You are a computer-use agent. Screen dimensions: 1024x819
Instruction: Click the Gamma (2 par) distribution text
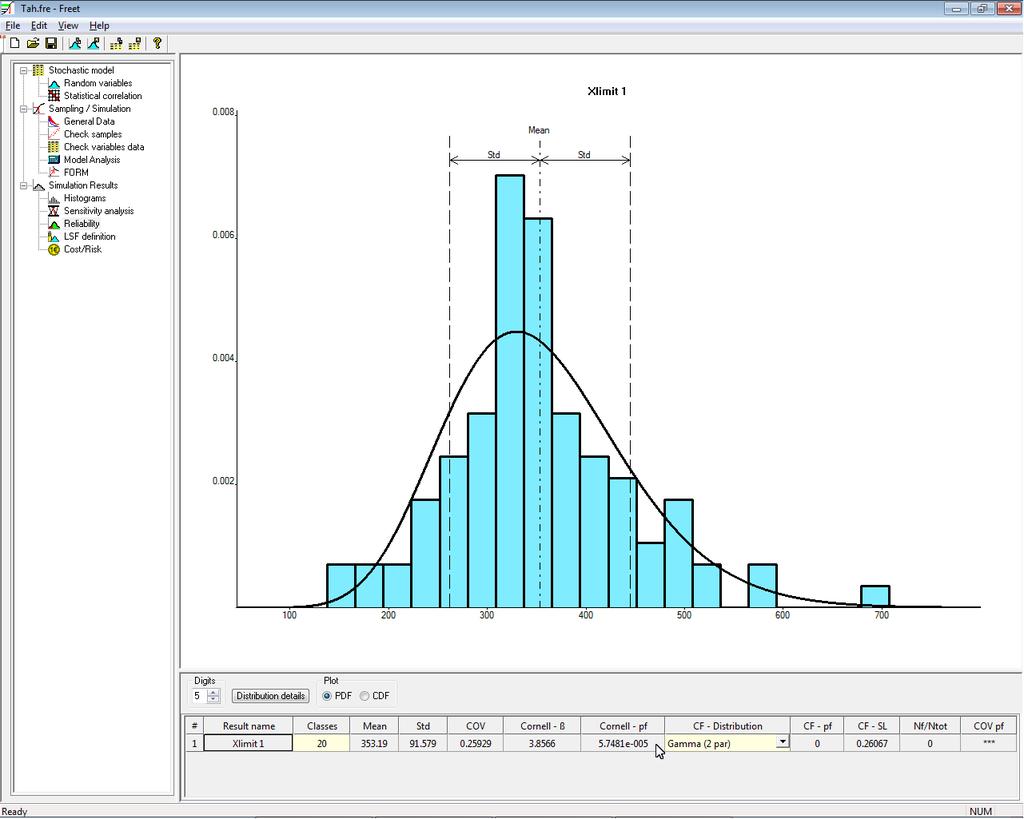pyautogui.click(x=699, y=743)
